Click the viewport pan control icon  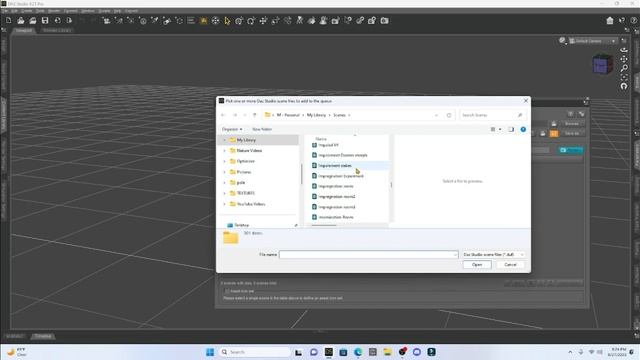pos(624,59)
